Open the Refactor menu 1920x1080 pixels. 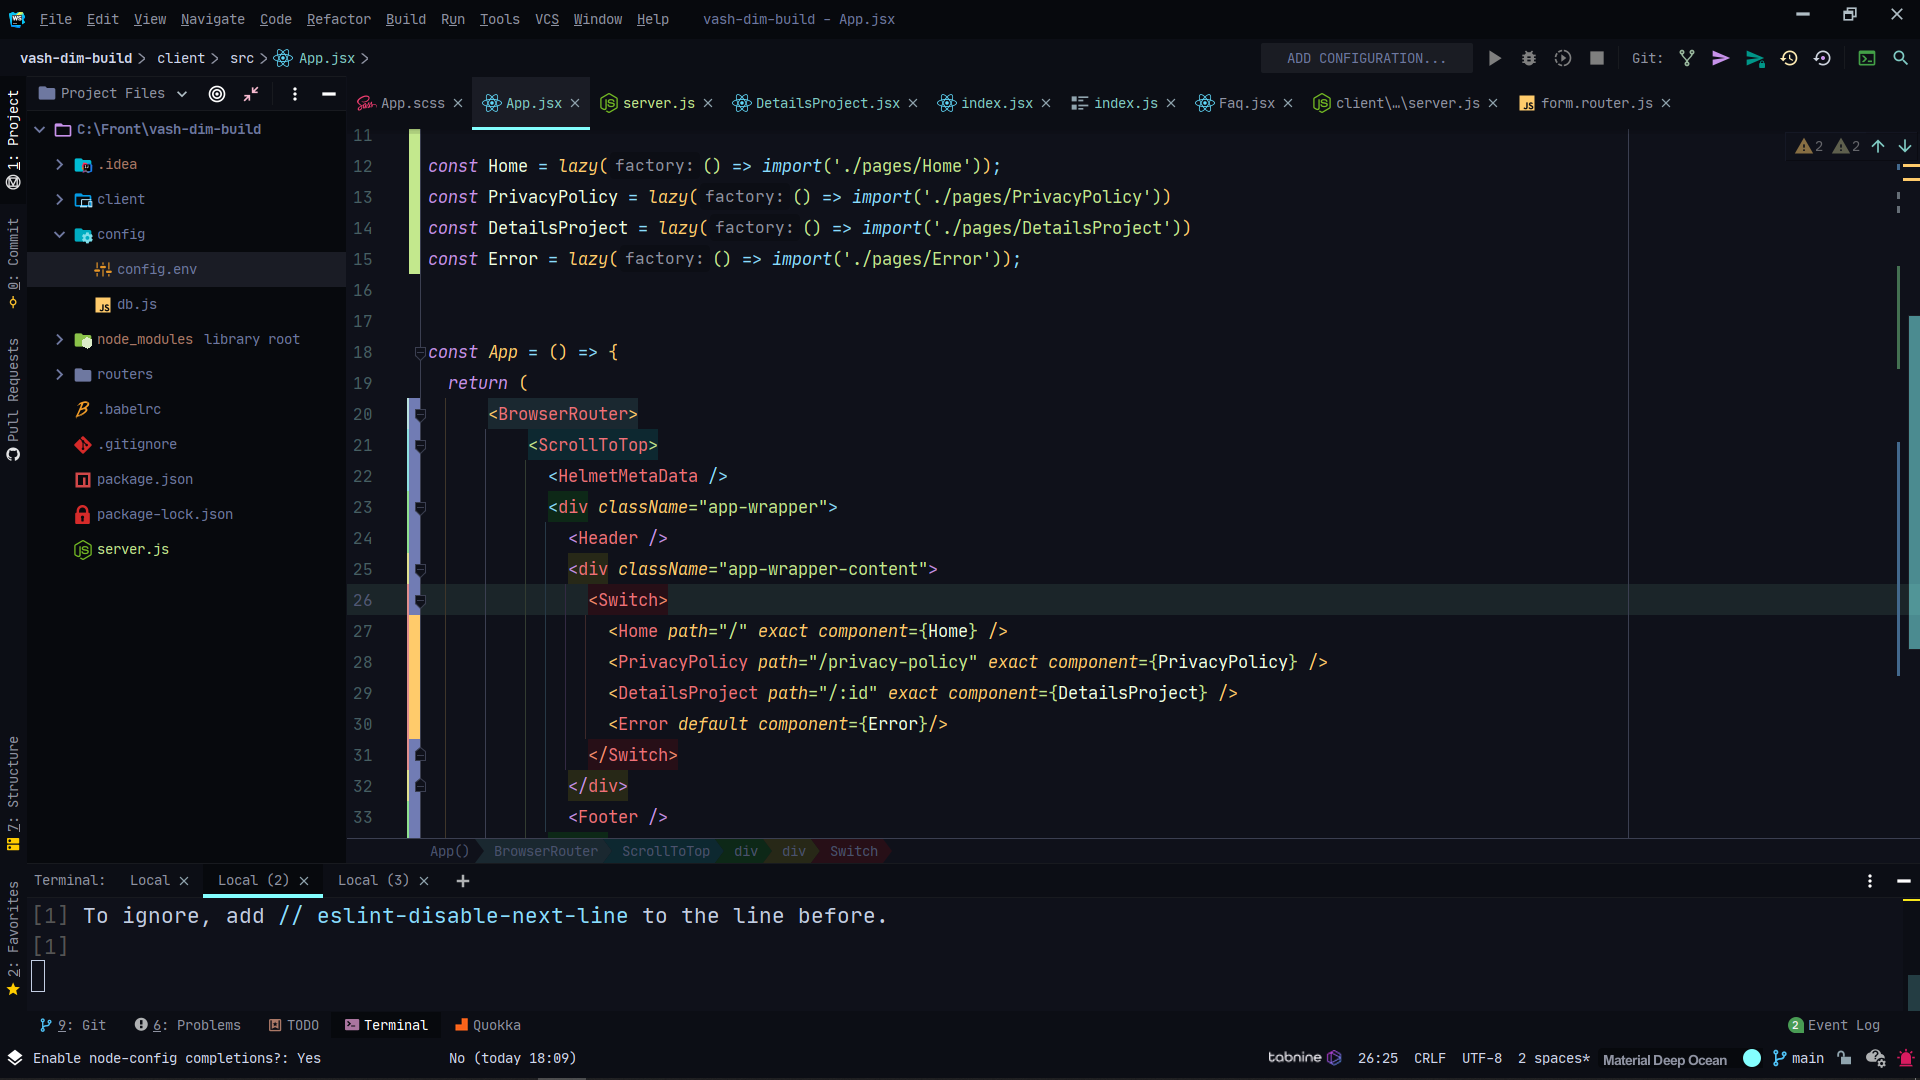(338, 19)
